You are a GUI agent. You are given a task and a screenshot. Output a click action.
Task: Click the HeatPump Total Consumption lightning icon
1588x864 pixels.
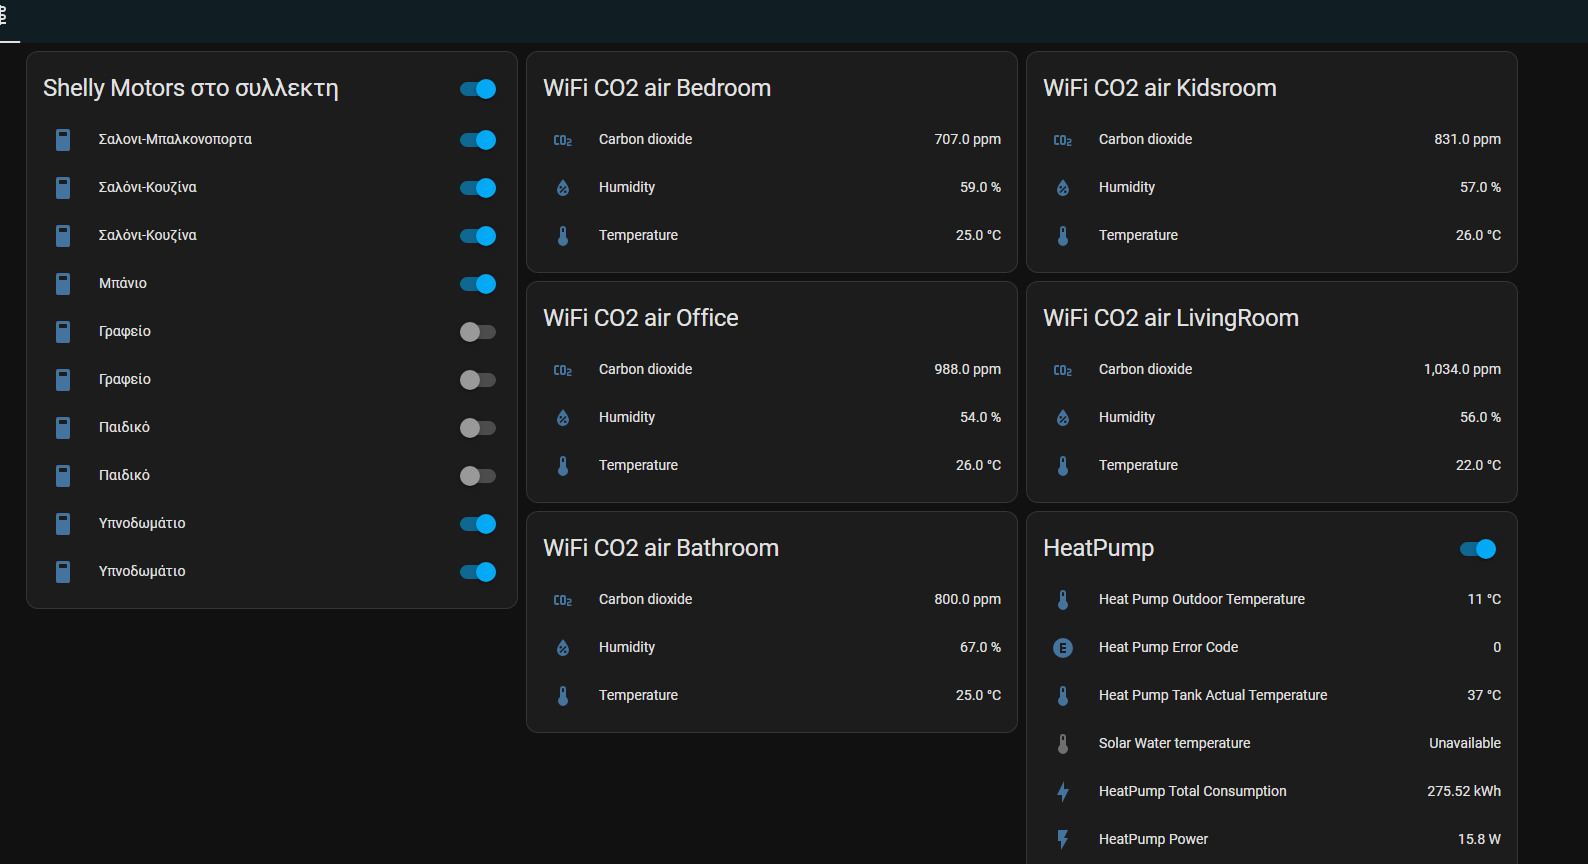1063,792
